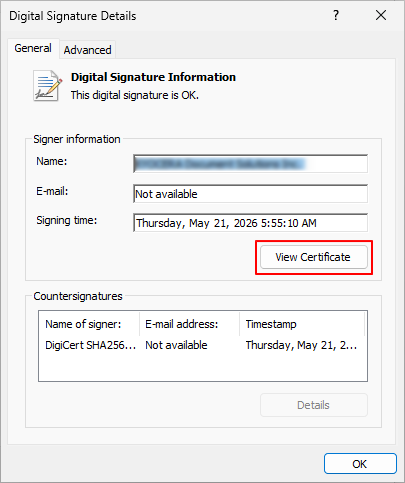Click the Timestamp column header
The height and width of the screenshot is (483, 405).
[x=302, y=324]
